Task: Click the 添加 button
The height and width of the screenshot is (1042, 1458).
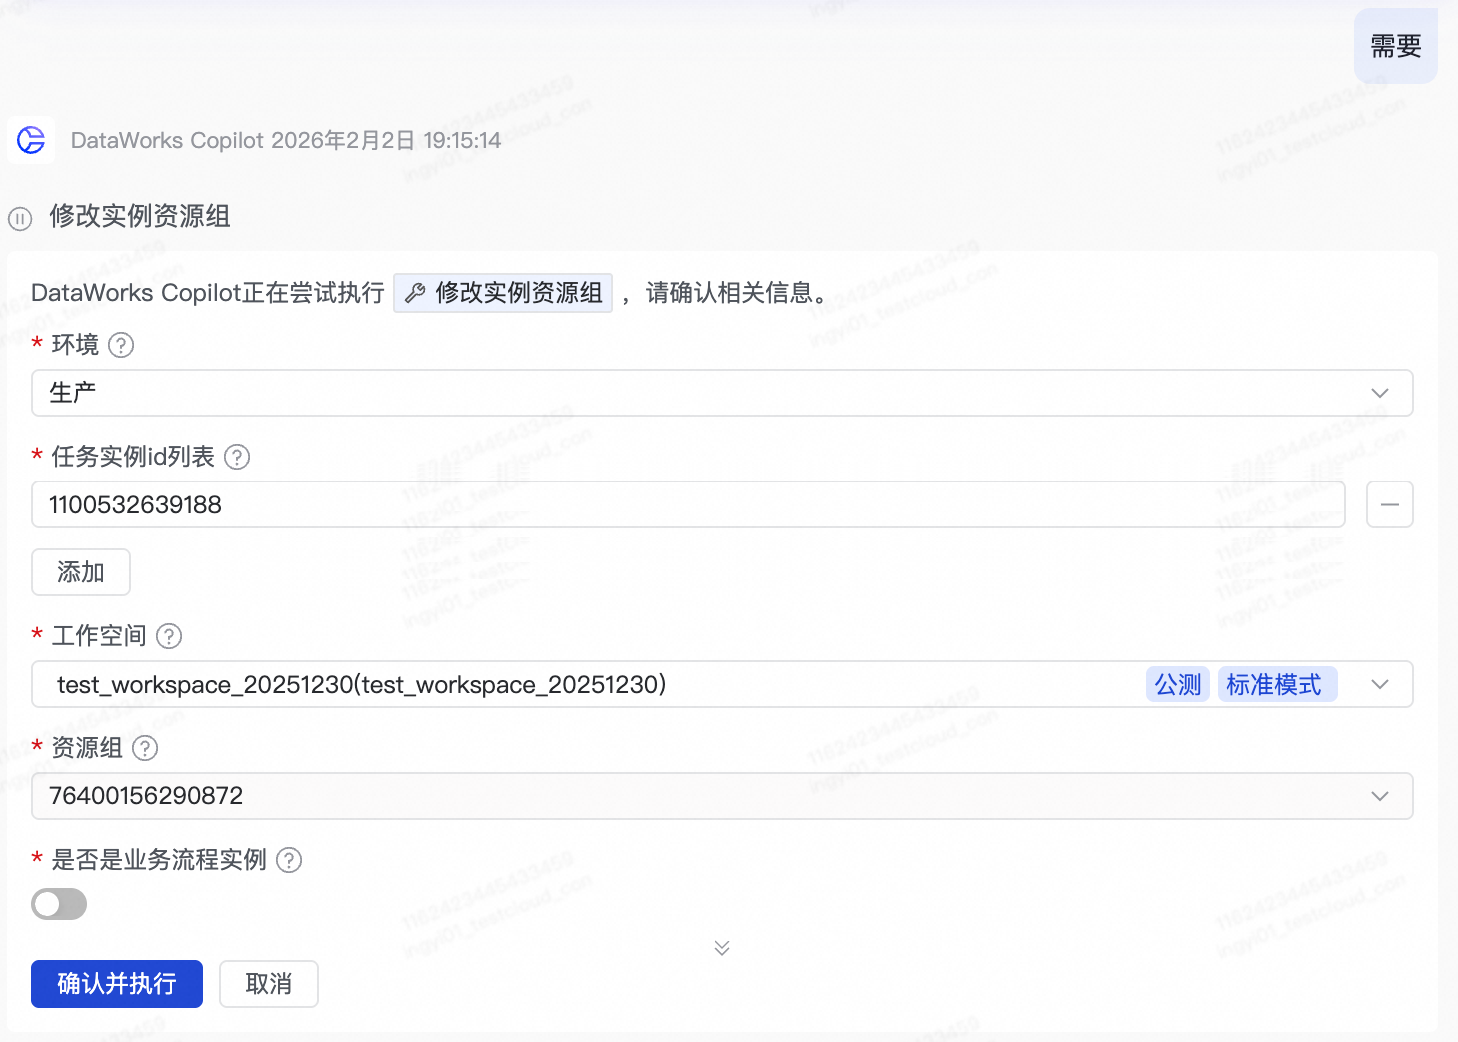Action: click(81, 572)
